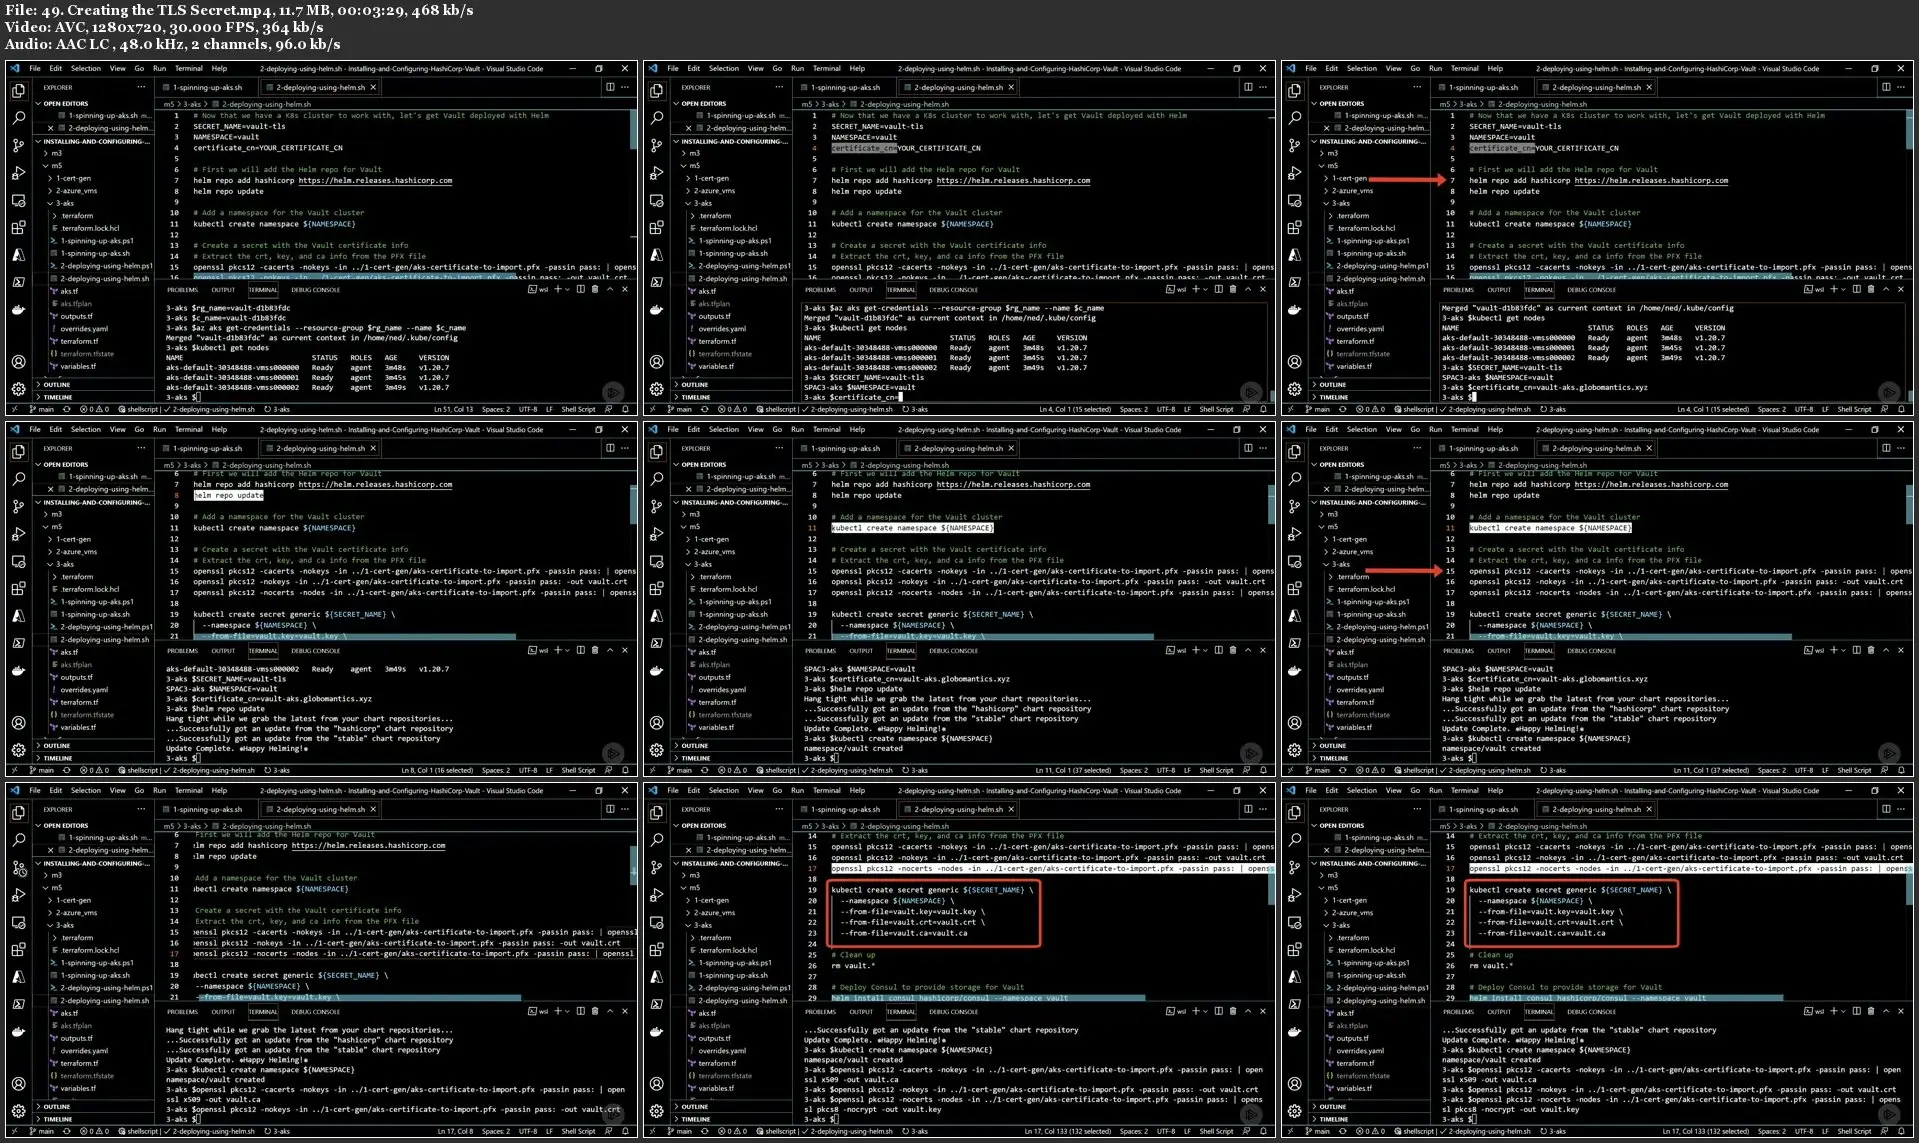Screen dimensions: 1919x1143
Task: Open Extensions view in top-middle frame
Action: (657, 227)
